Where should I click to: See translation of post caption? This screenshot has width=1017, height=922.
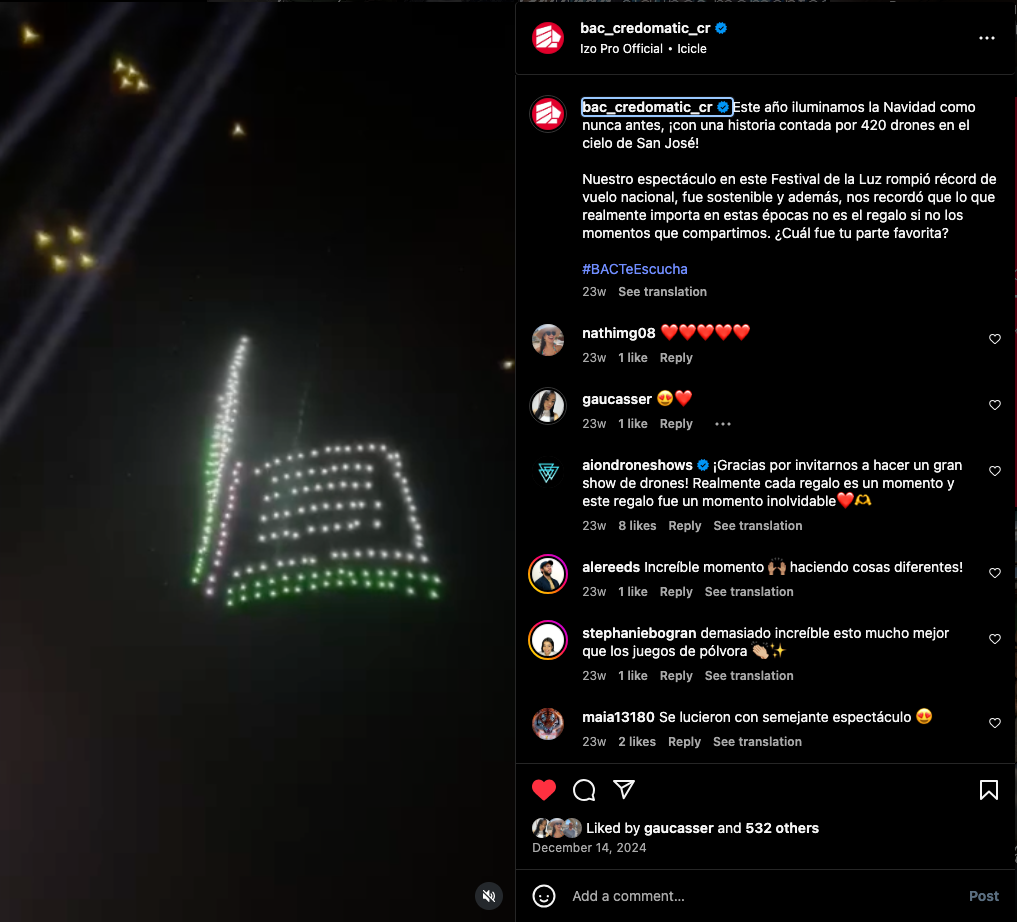662,292
